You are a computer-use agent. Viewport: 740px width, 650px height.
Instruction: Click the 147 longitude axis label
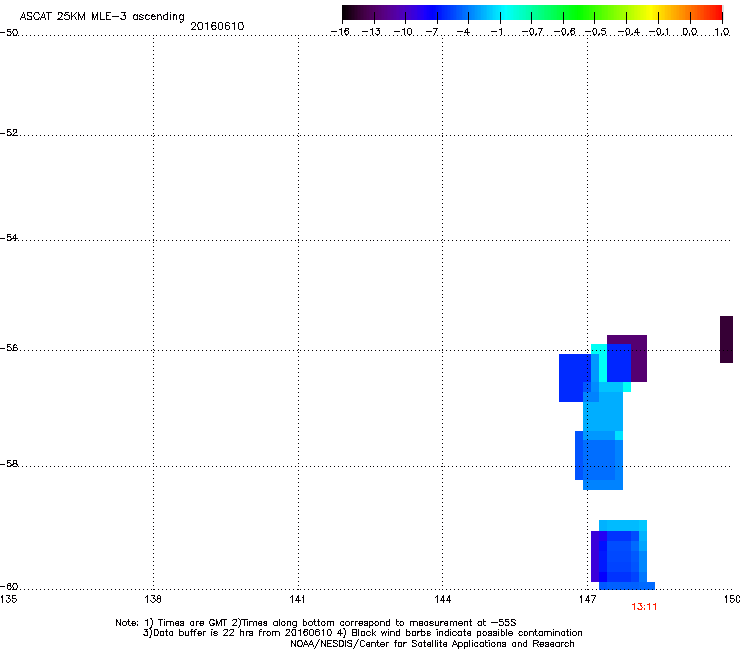587,599
